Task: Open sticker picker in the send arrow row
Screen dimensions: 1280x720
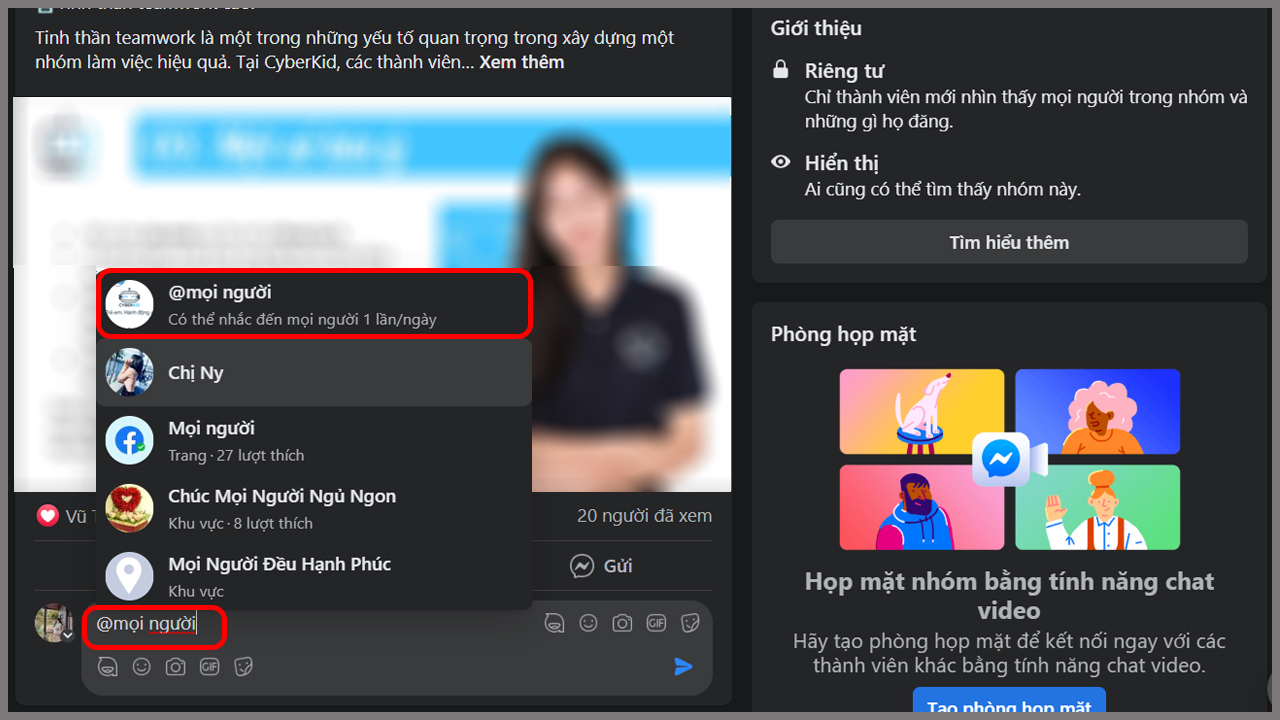Action: pyautogui.click(x=243, y=666)
